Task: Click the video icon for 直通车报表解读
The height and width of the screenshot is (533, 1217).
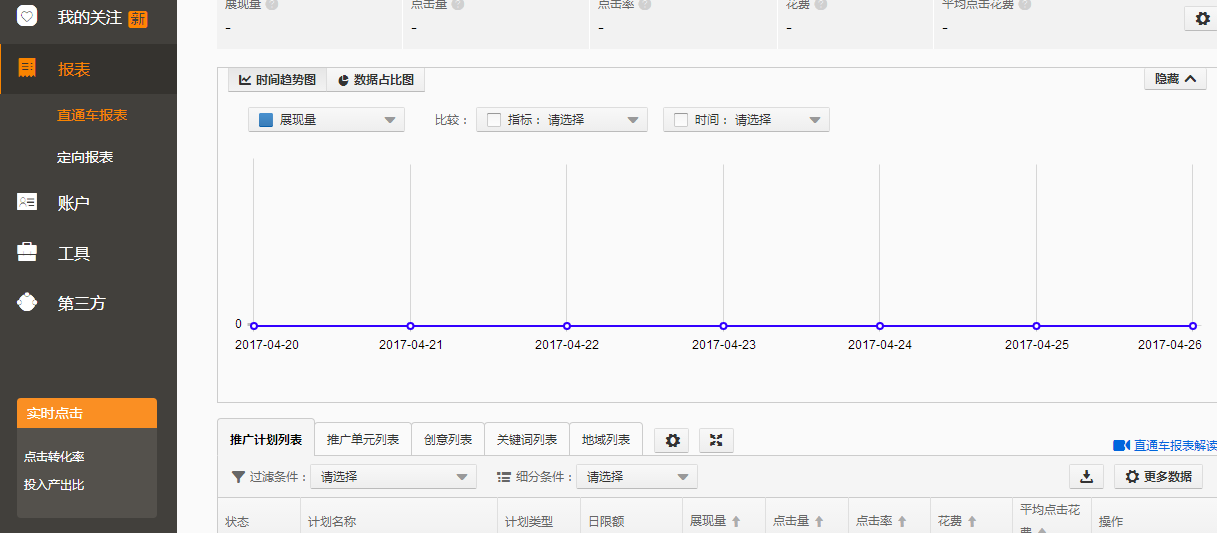Action: (1121, 445)
